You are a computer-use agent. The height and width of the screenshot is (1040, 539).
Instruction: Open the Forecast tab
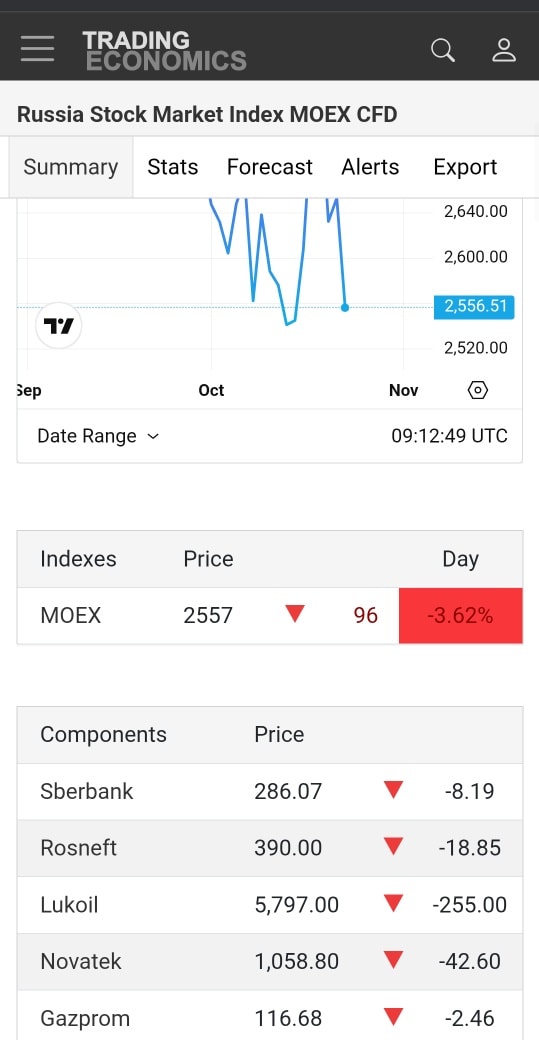[269, 167]
